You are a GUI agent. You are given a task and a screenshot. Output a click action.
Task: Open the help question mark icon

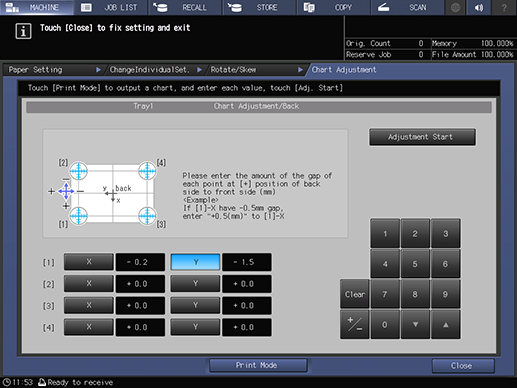coord(504,7)
